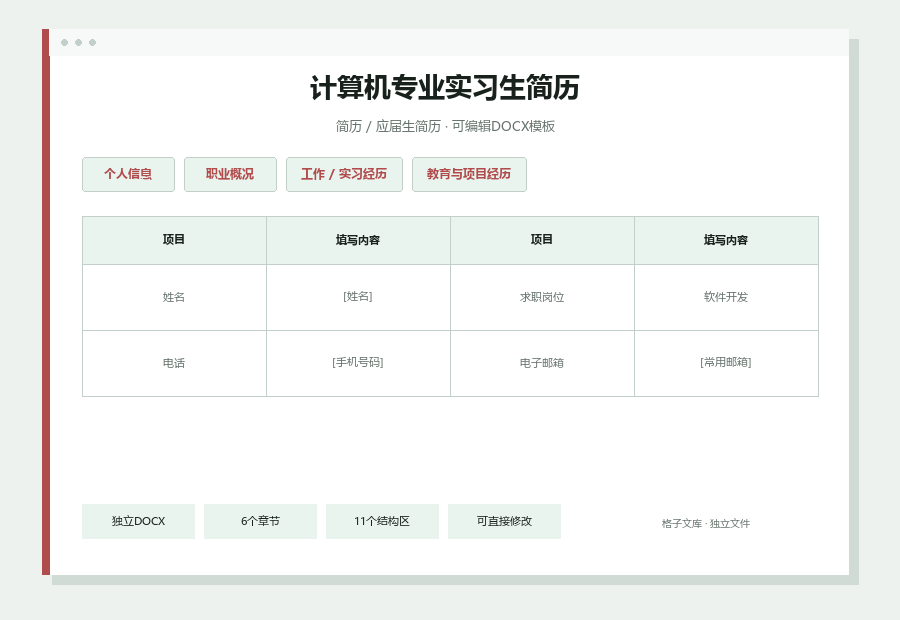Select the 求职岗位 cell

click(542, 297)
